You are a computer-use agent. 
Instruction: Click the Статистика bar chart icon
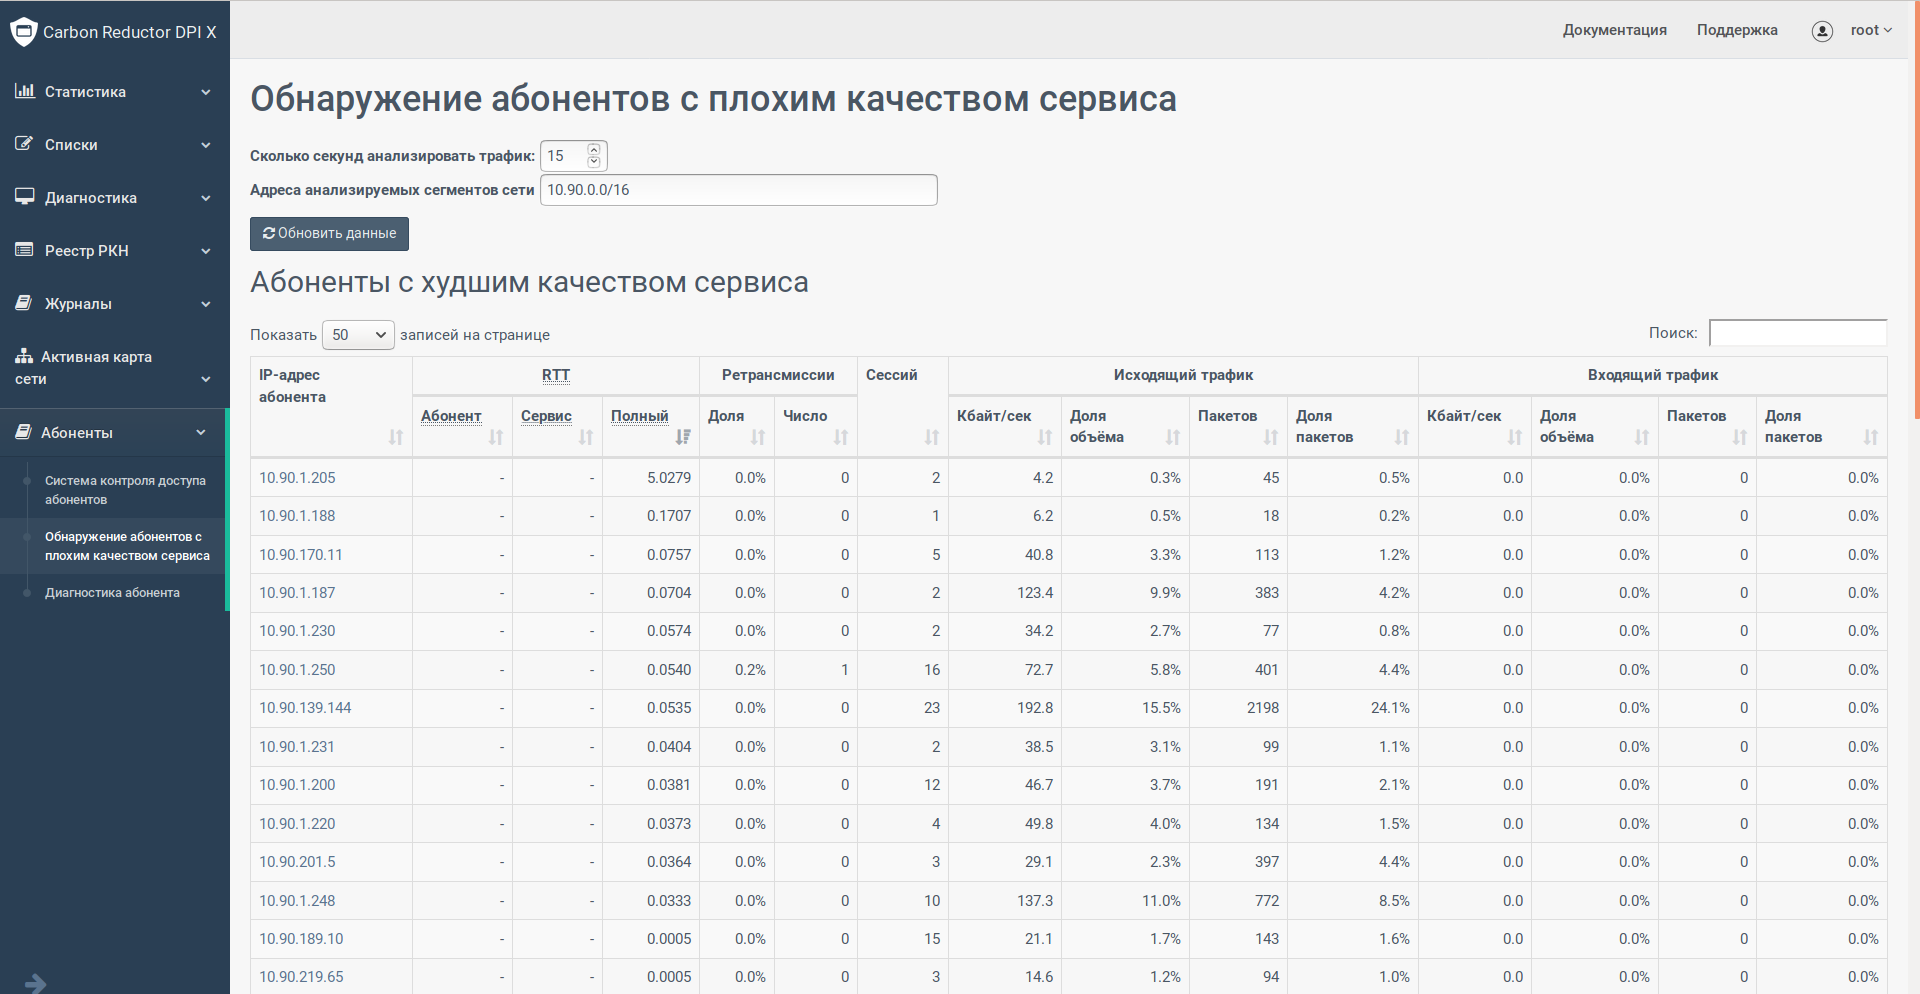pos(25,91)
